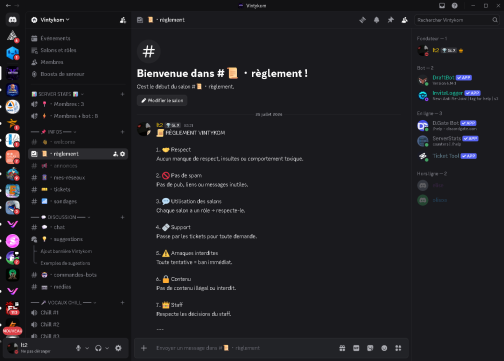Screen dimensions: 504x361
Task: Go back with title bar left arrow
Action: click(8, 6)
